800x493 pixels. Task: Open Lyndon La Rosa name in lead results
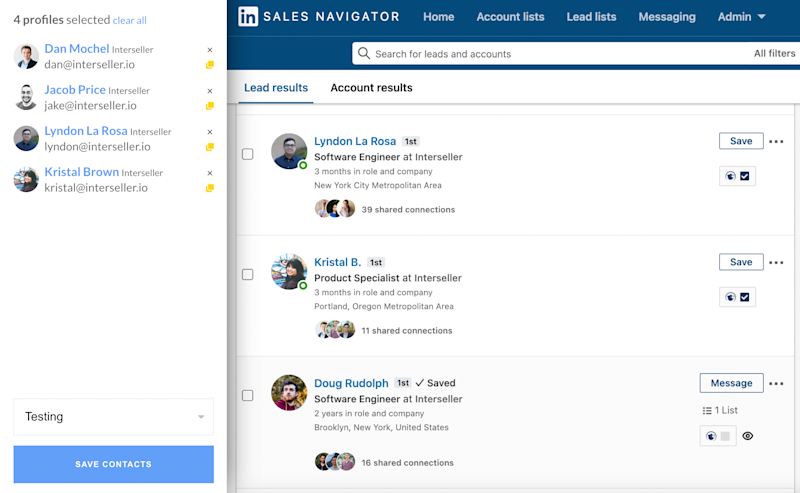pos(355,141)
